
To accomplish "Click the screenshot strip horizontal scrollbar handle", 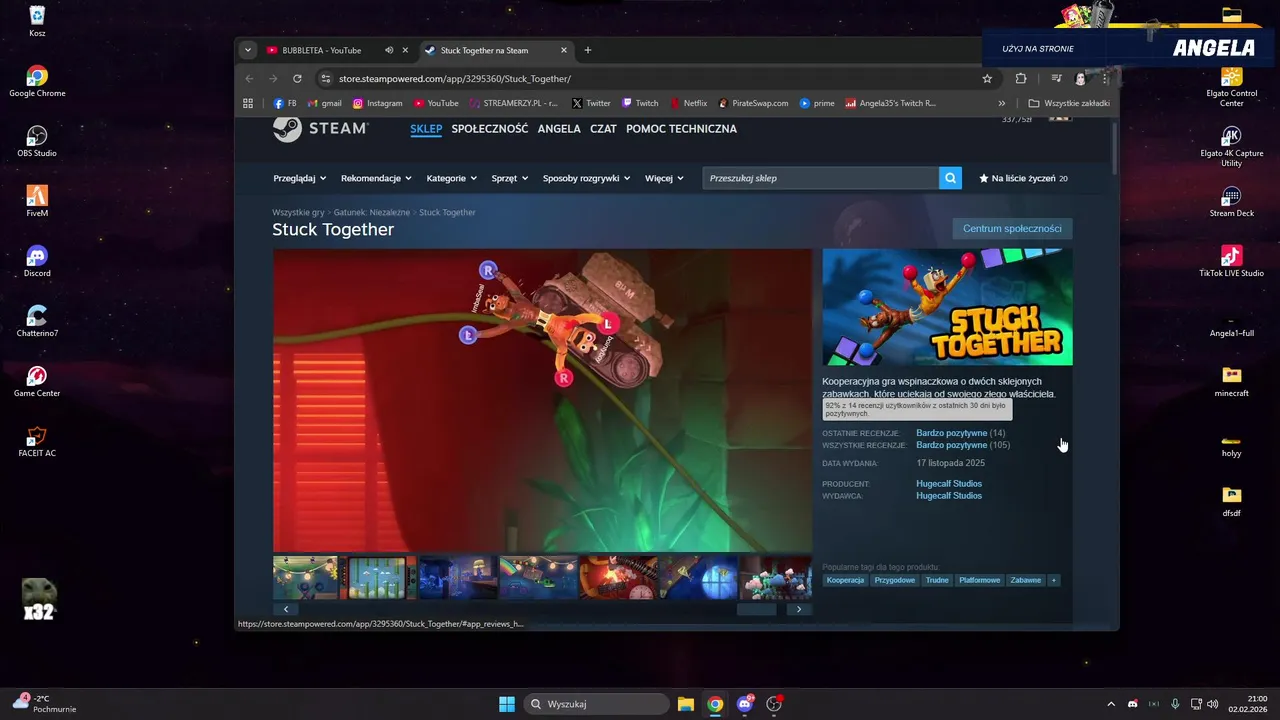I will point(756,609).
